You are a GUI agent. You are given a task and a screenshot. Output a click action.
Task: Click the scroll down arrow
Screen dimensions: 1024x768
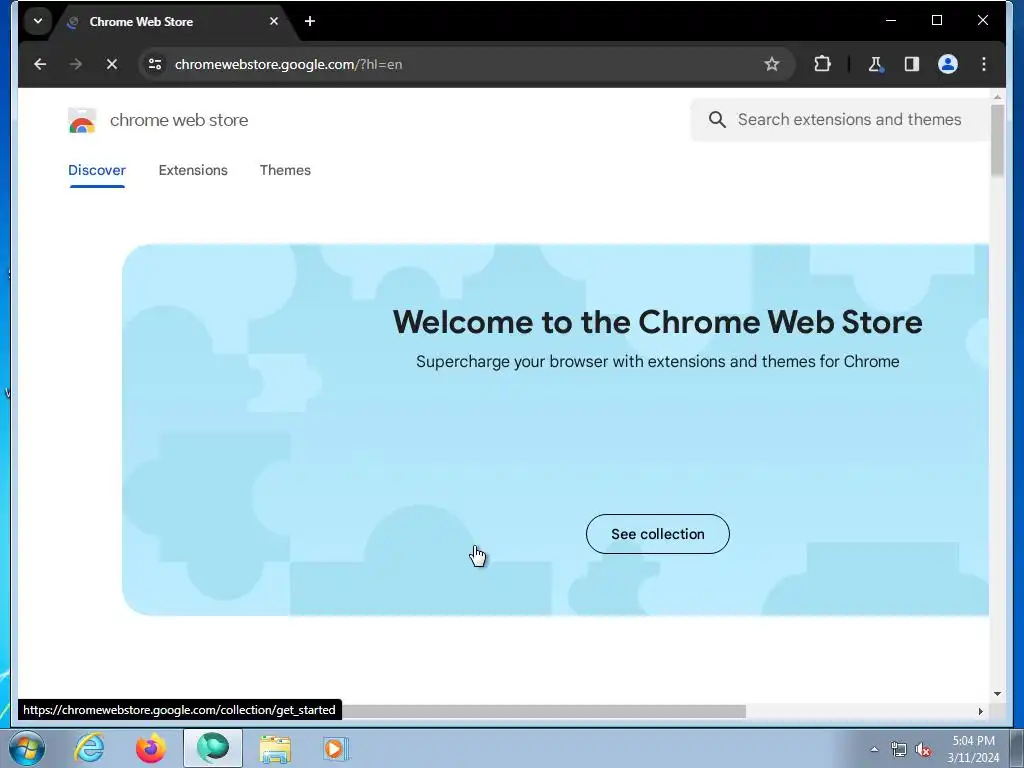(997, 694)
